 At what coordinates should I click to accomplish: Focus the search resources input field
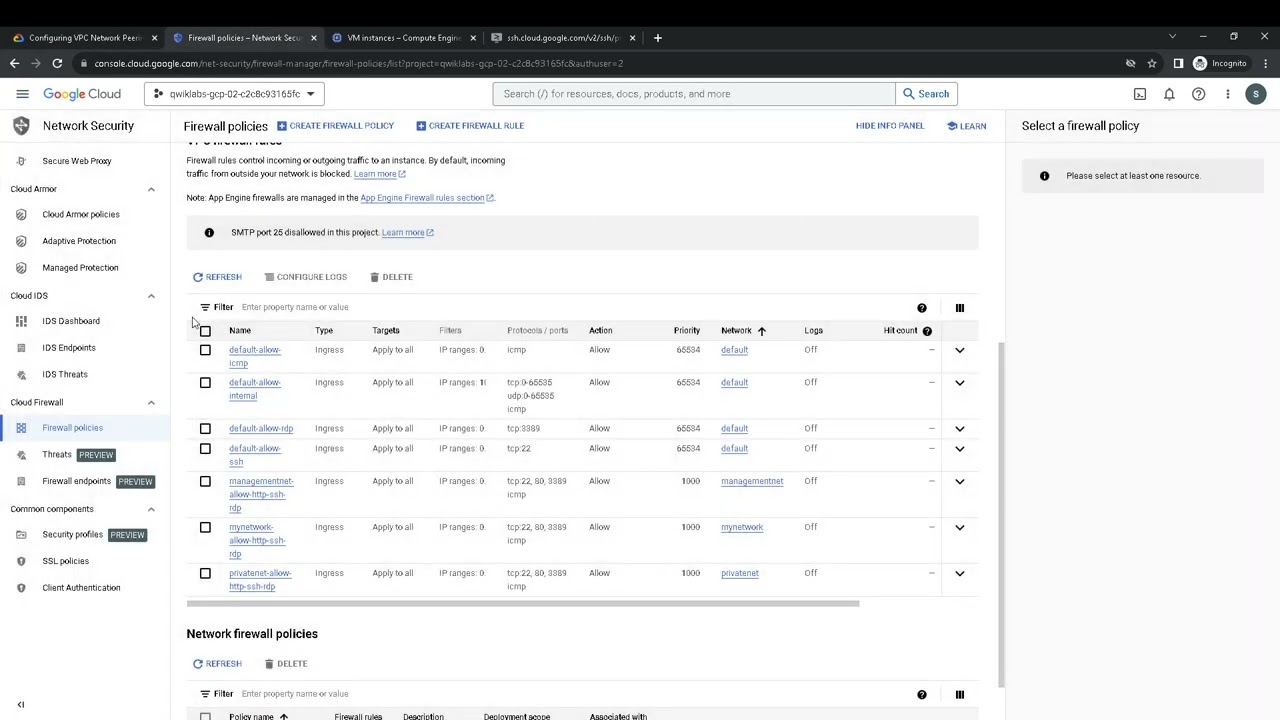[694, 94]
